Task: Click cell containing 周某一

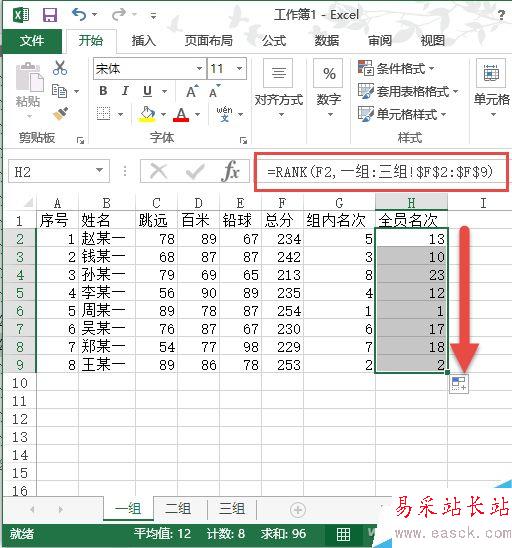Action: [107, 311]
